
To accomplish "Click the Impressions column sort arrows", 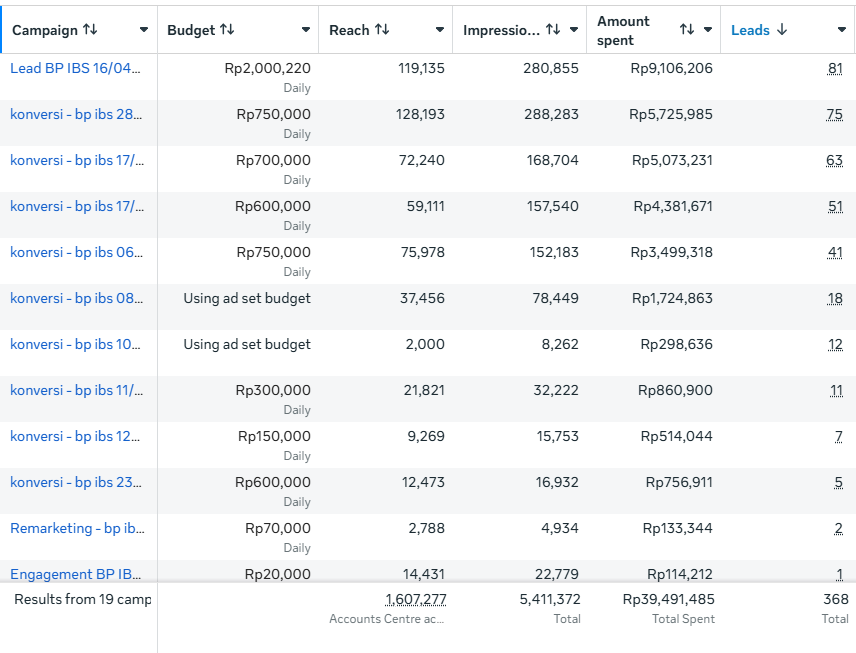I will pos(553,30).
